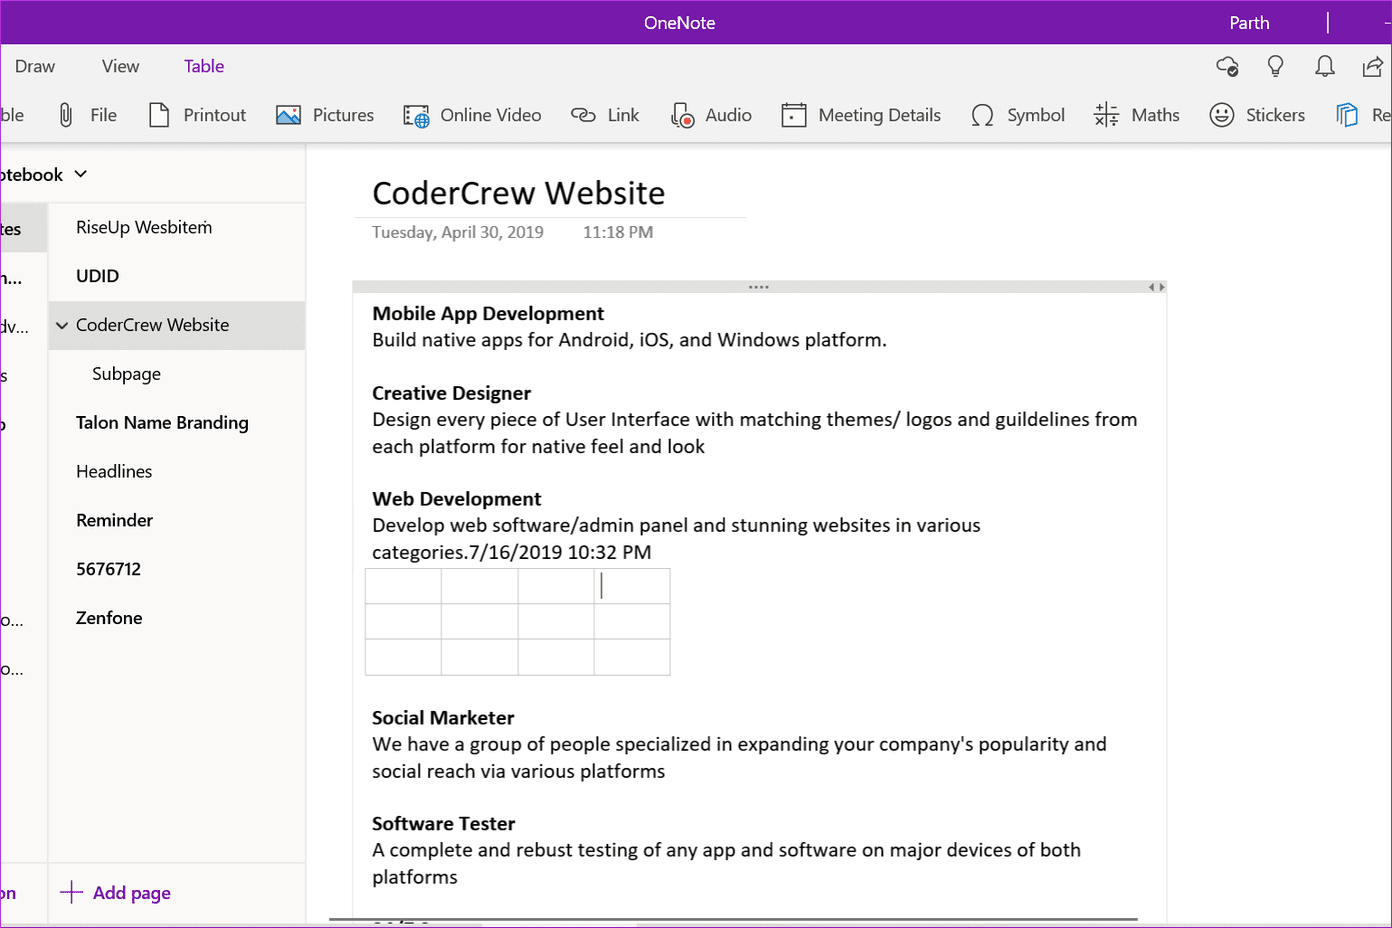Click the horizontal scrollbar under the note

click(x=733, y=919)
